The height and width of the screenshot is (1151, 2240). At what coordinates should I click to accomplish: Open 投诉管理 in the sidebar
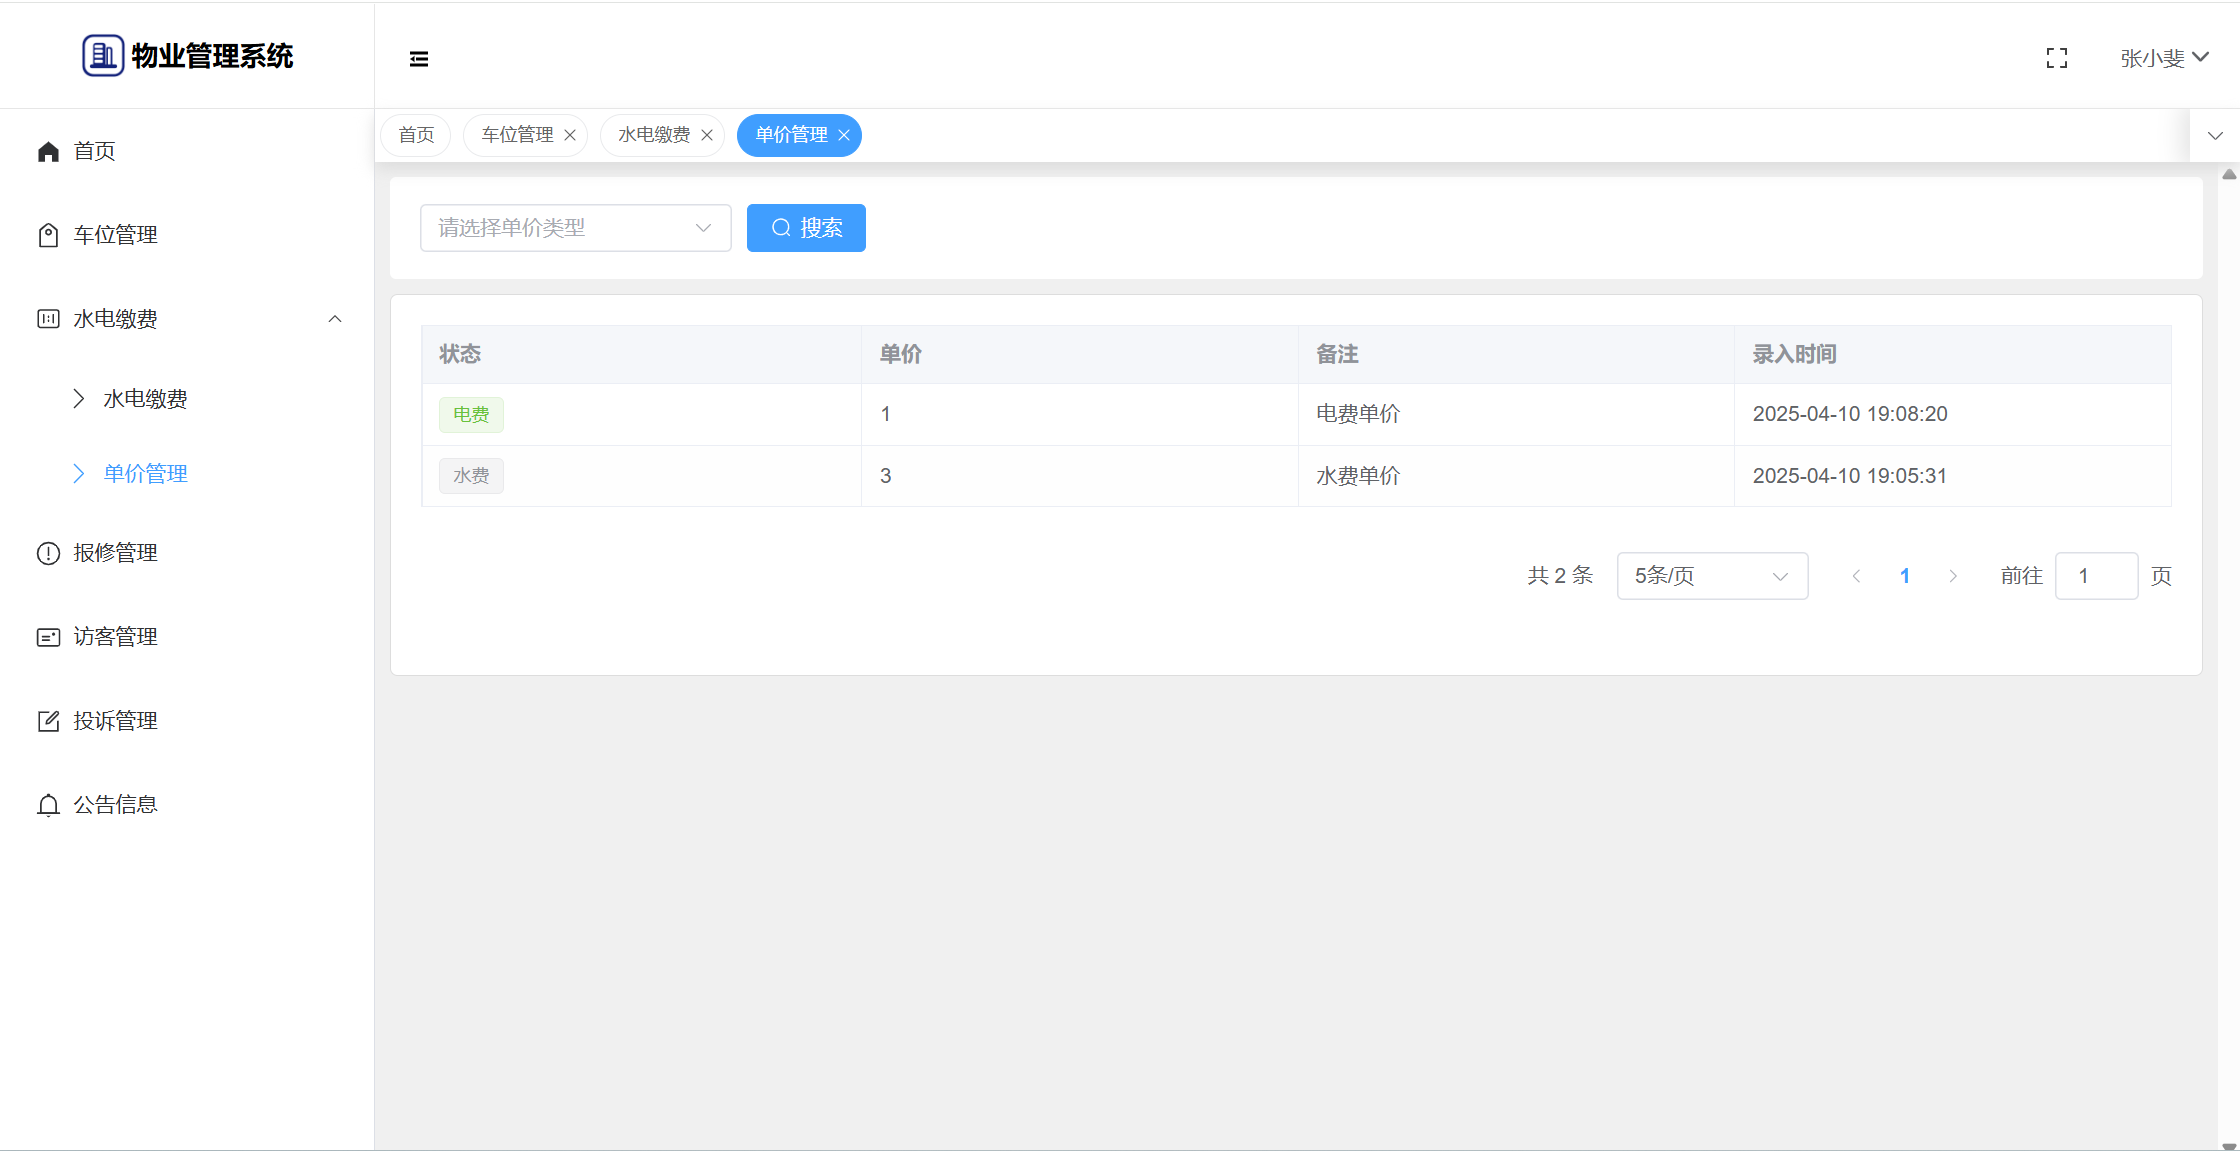(115, 721)
